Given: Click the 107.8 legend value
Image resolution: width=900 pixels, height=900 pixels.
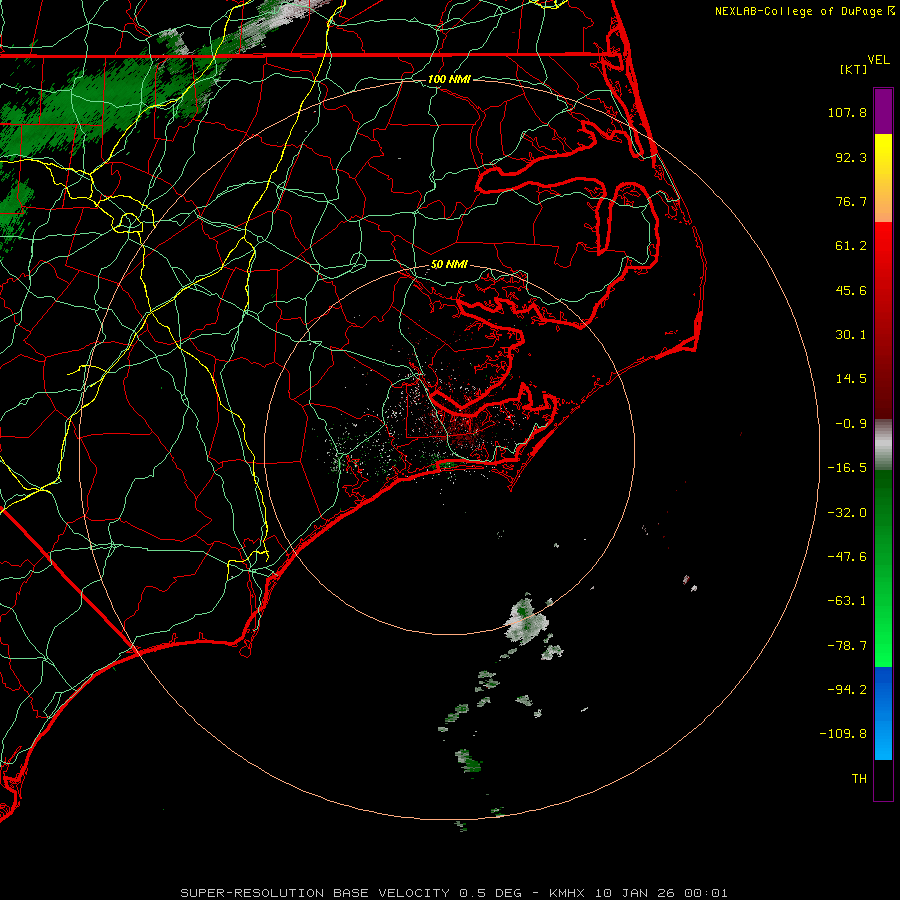Looking at the screenshot, I should 847,112.
